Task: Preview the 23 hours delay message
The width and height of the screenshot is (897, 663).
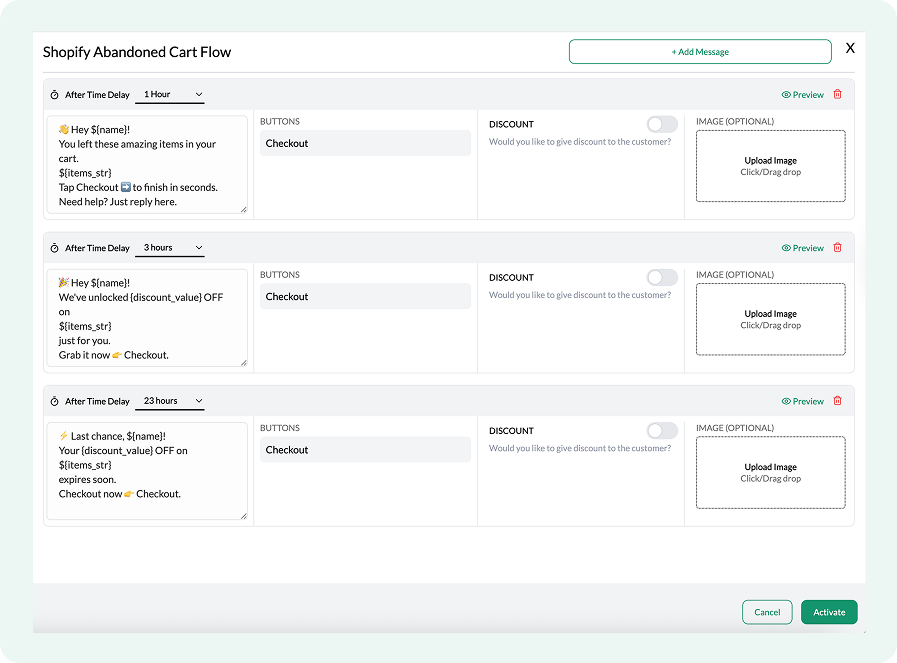Action: click(803, 402)
